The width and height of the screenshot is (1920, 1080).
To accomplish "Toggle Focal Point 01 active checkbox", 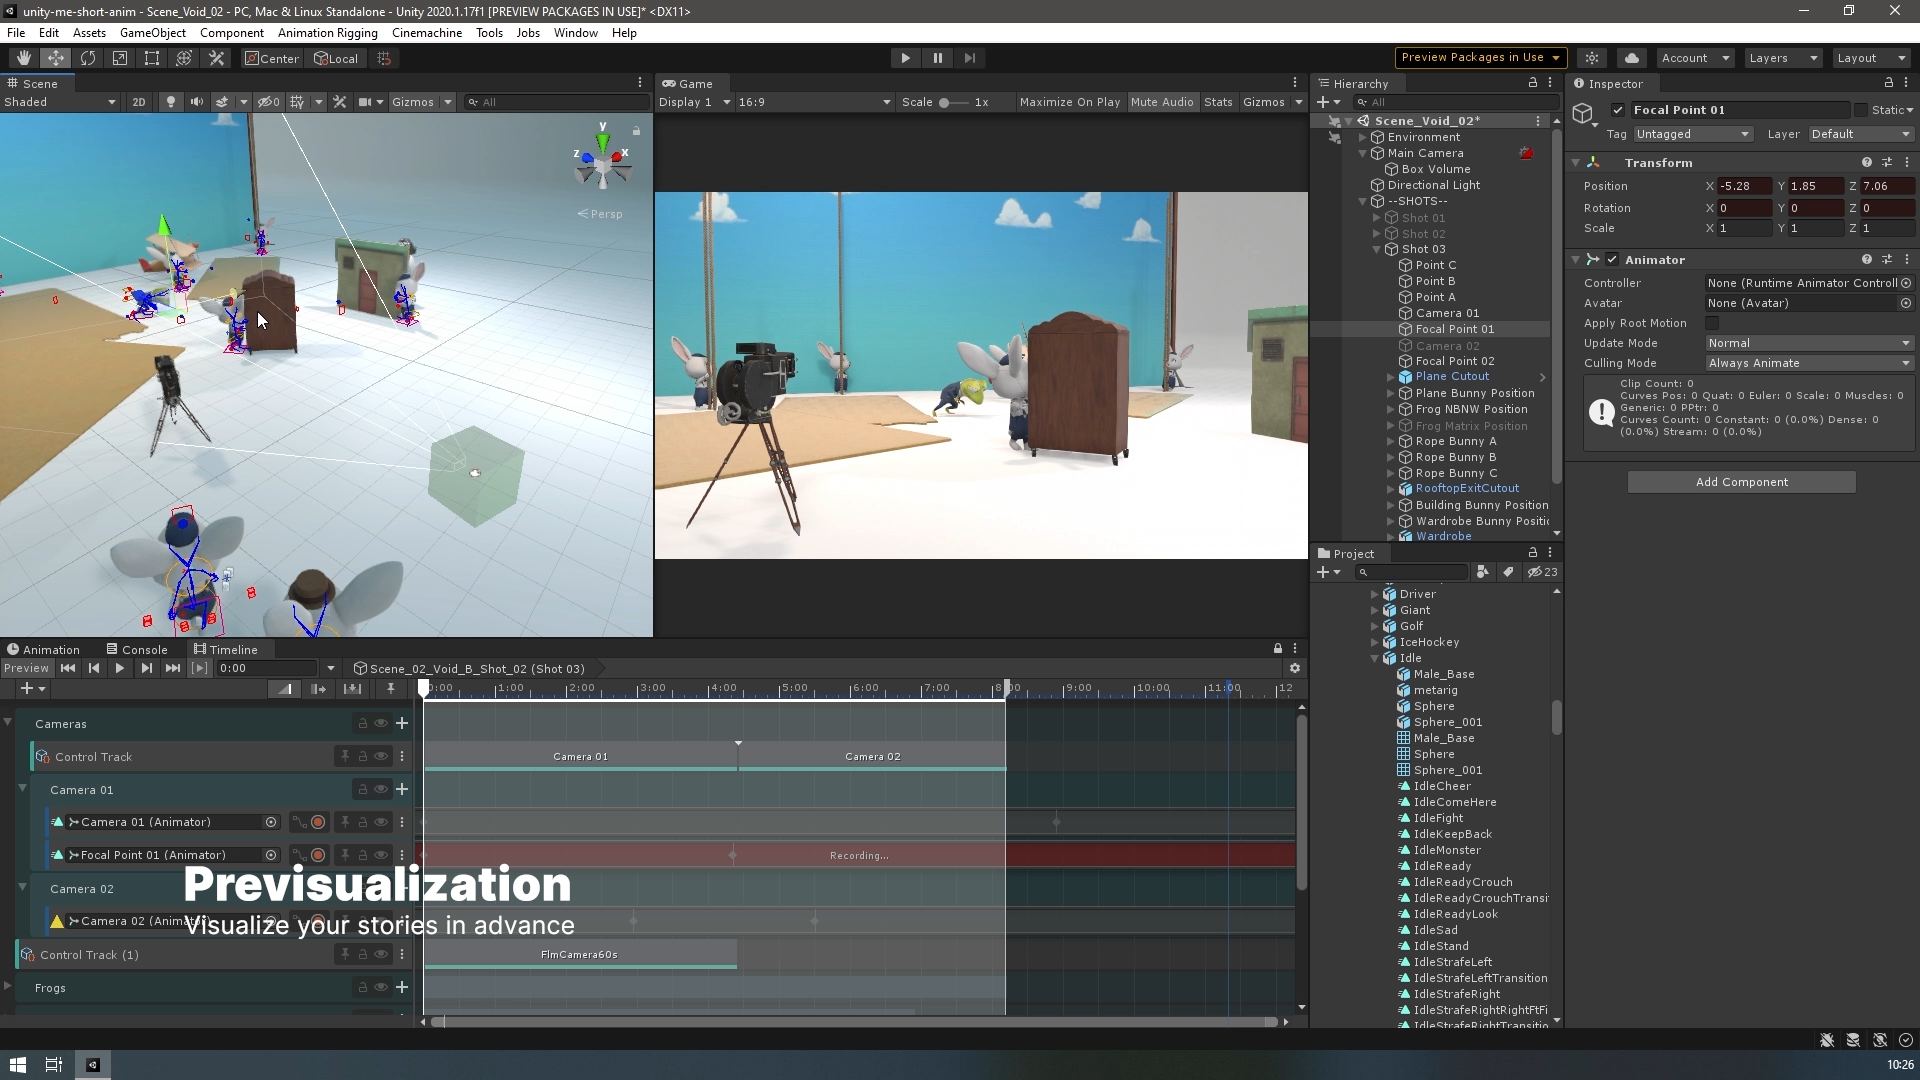I will coord(1618,110).
